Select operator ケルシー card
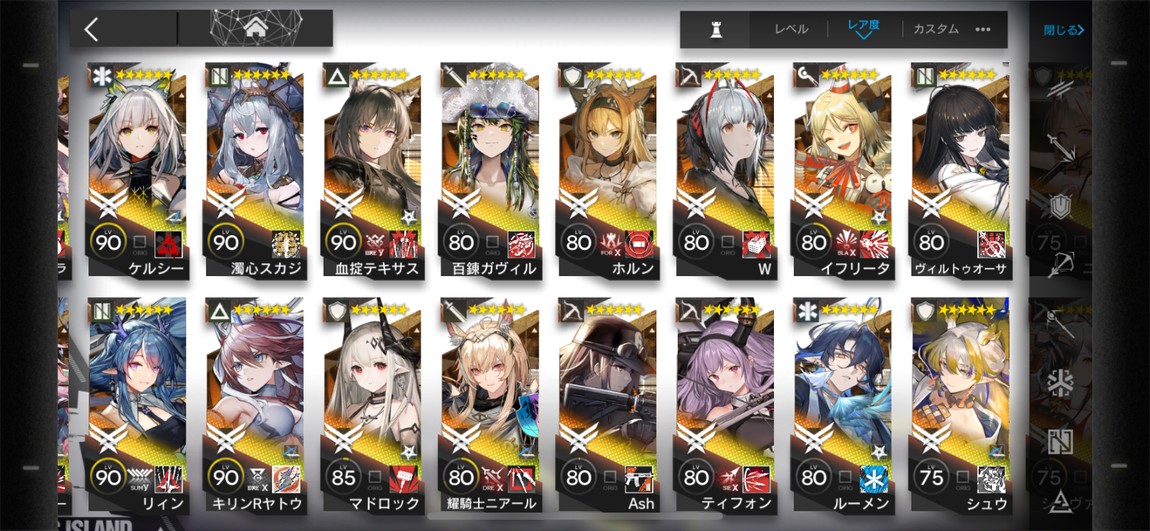1150x531 pixels. pos(136,172)
